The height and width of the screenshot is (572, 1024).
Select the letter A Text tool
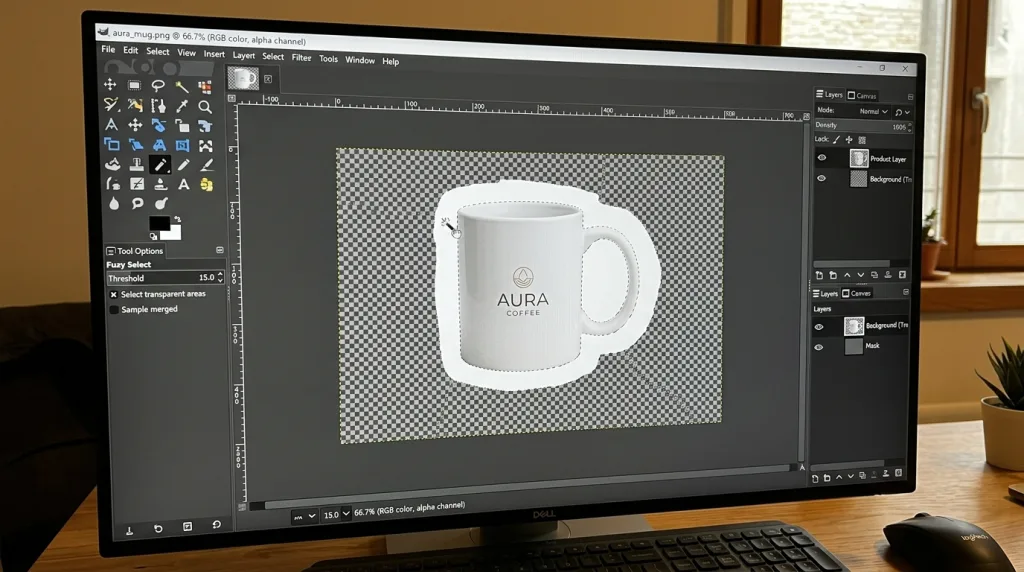point(184,185)
